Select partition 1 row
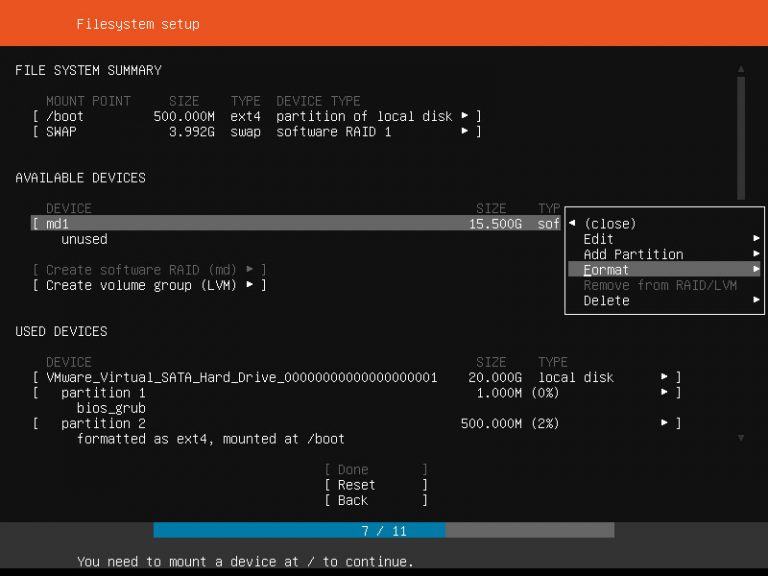Screen dimensions: 768x576 pyautogui.click(x=357, y=392)
